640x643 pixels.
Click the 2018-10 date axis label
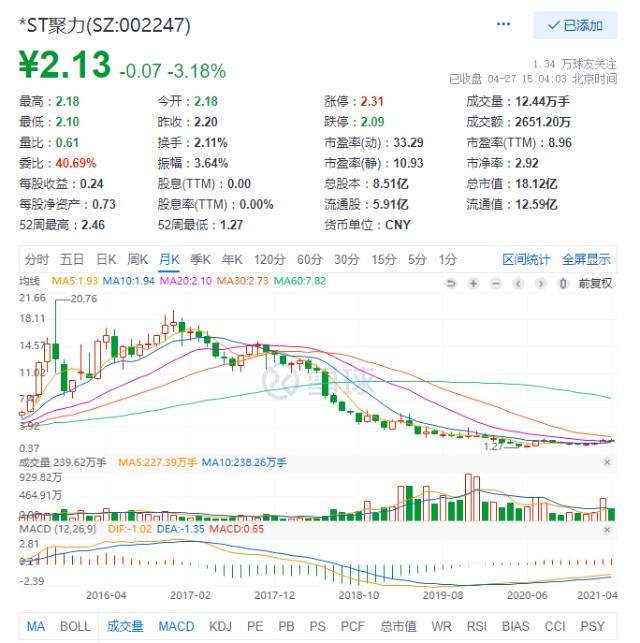click(x=359, y=595)
